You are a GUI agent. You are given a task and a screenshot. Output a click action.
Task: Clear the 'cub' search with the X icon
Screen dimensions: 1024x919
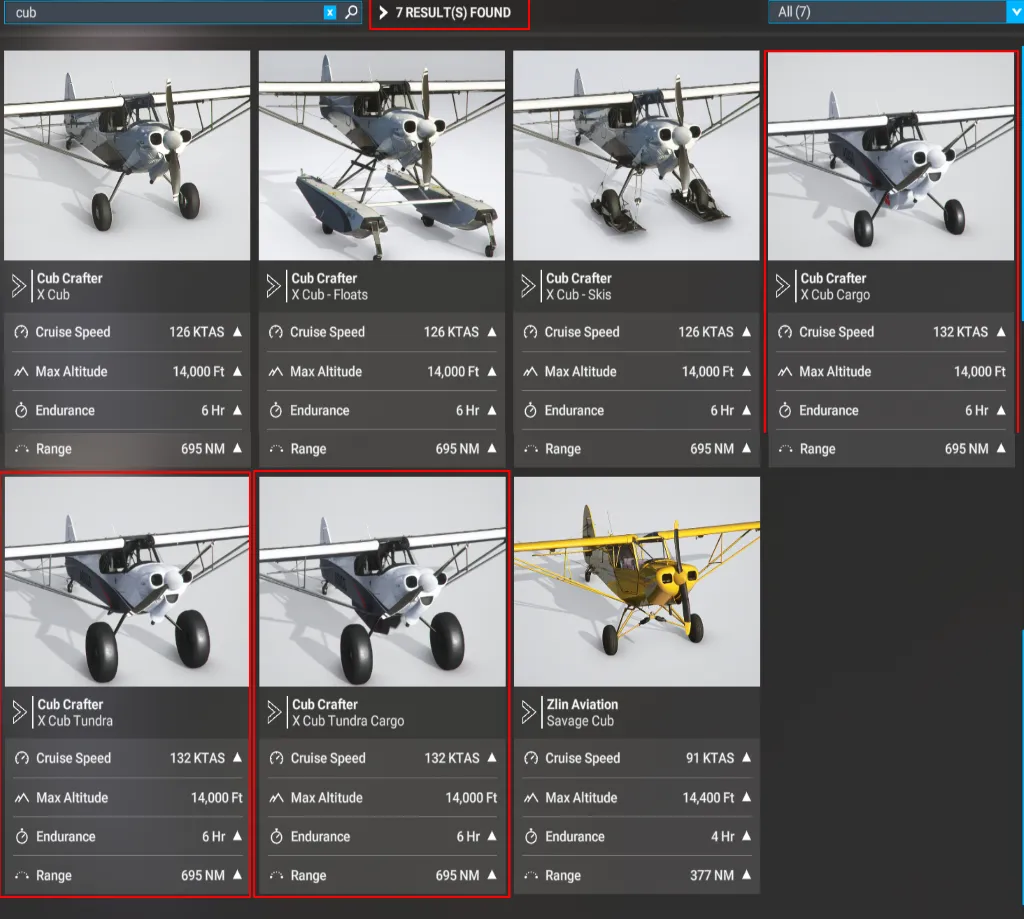coord(330,12)
